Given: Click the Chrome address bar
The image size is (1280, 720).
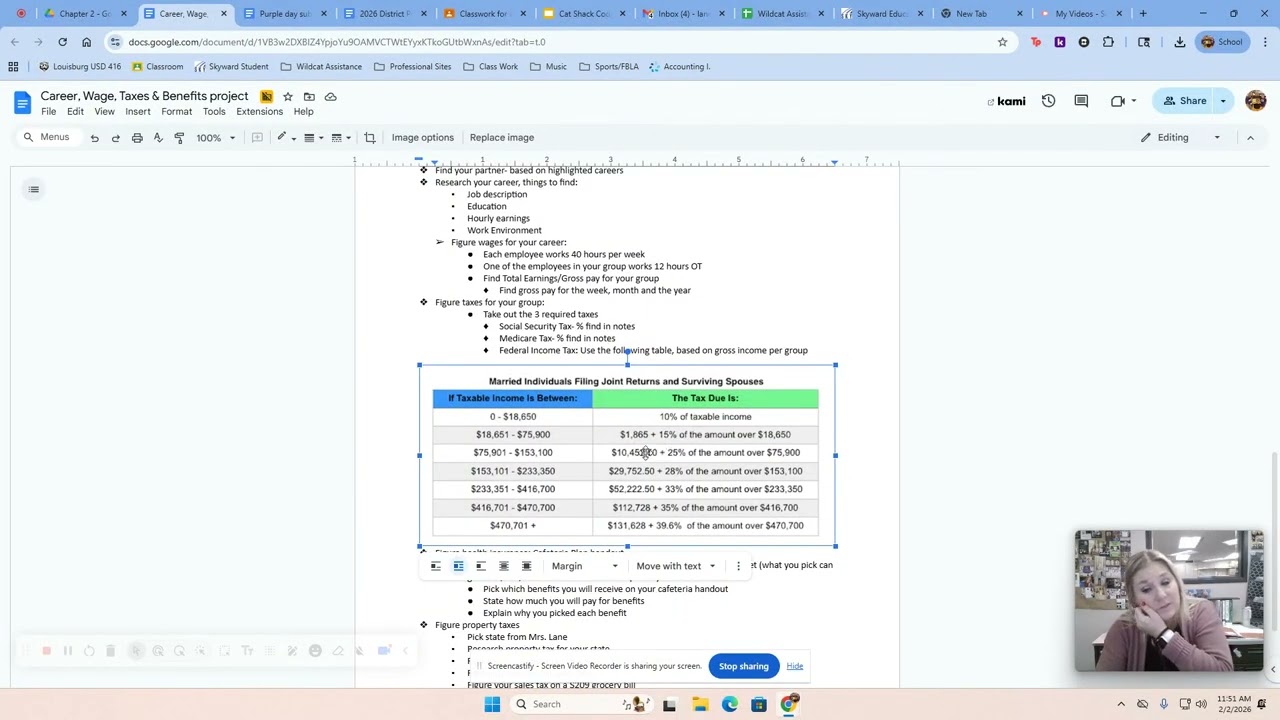Looking at the screenshot, I should tap(560, 42).
